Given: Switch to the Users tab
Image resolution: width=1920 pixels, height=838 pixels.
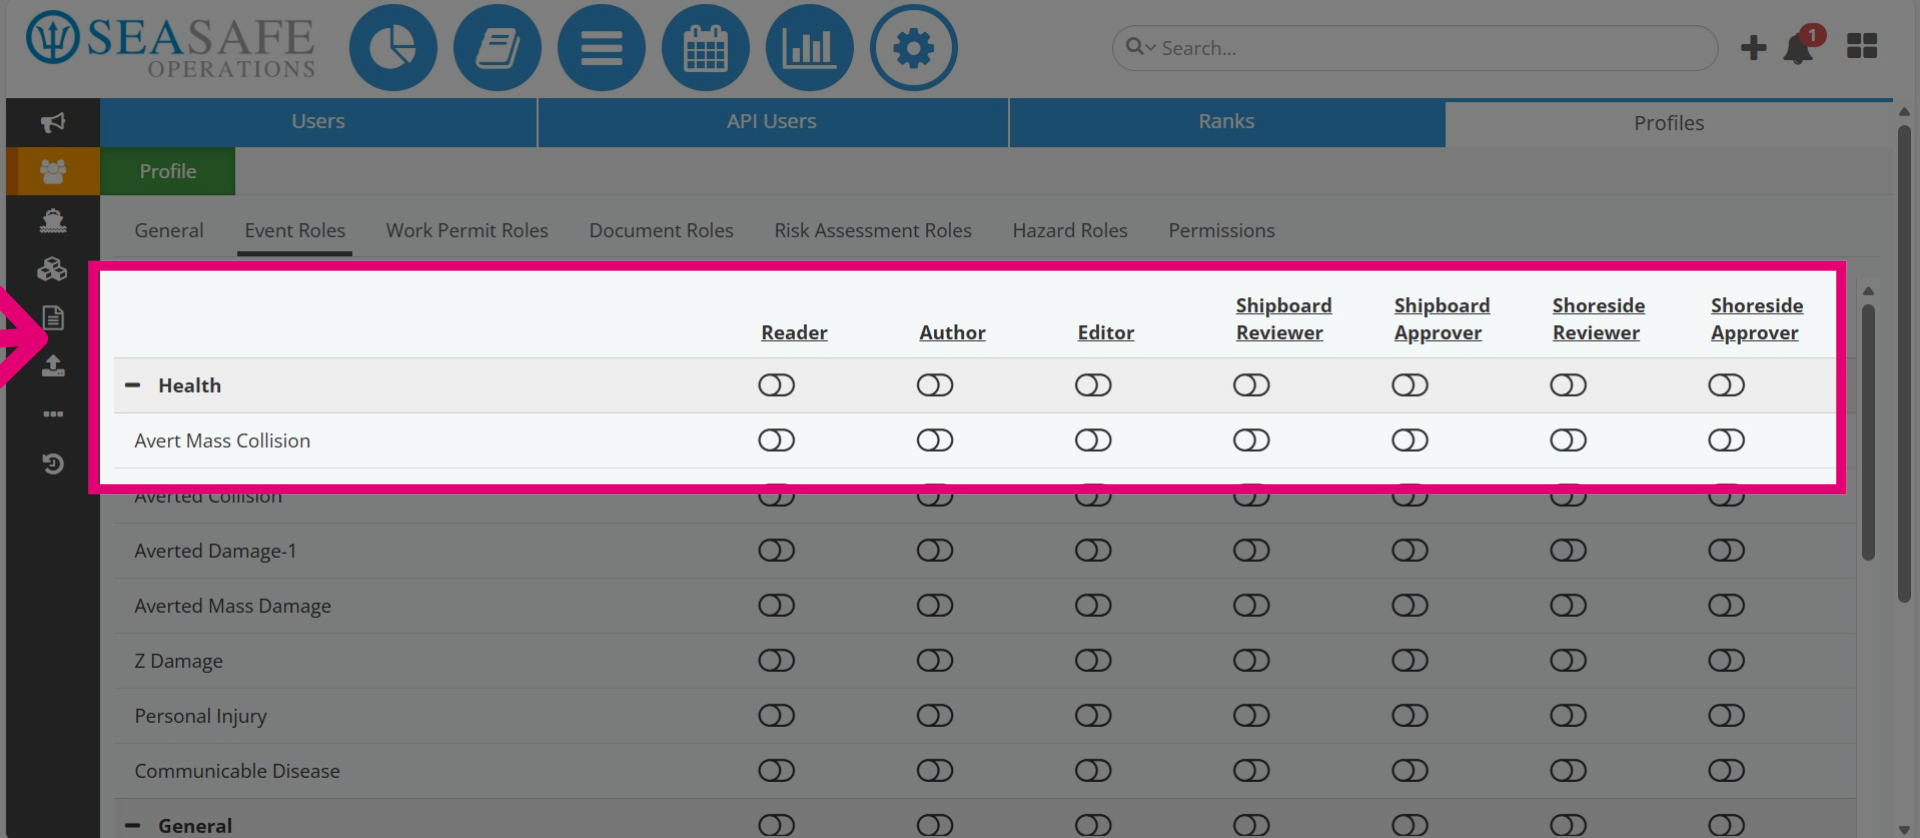Looking at the screenshot, I should coord(318,122).
